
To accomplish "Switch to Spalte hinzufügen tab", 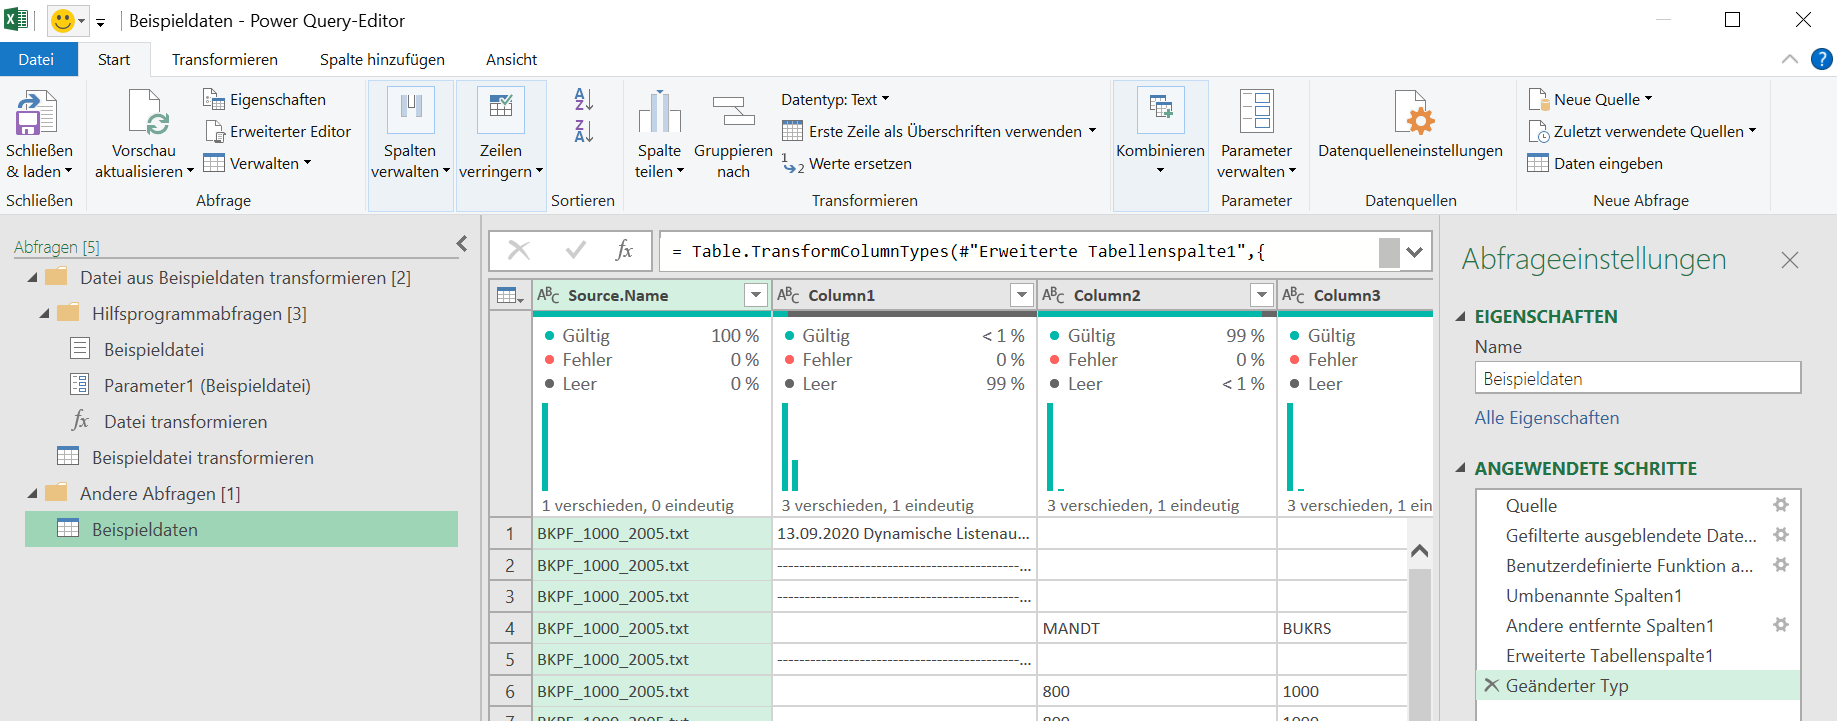I will coord(382,59).
